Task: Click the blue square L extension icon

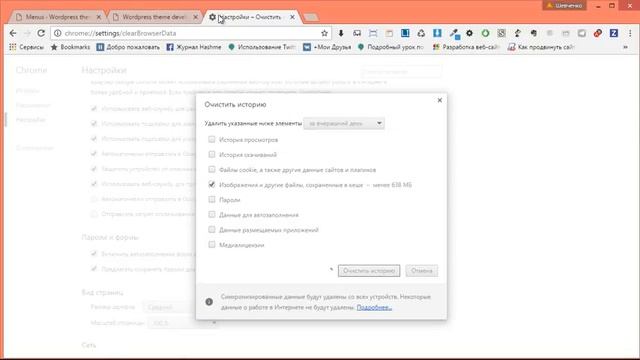Action: coord(405,33)
